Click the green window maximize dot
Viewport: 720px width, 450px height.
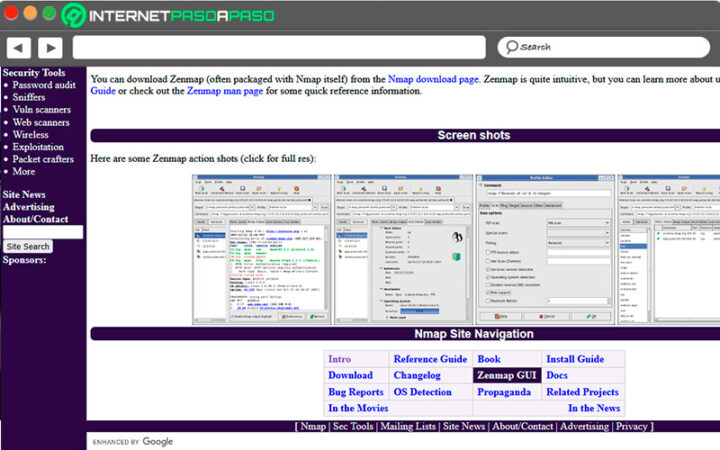tap(48, 14)
